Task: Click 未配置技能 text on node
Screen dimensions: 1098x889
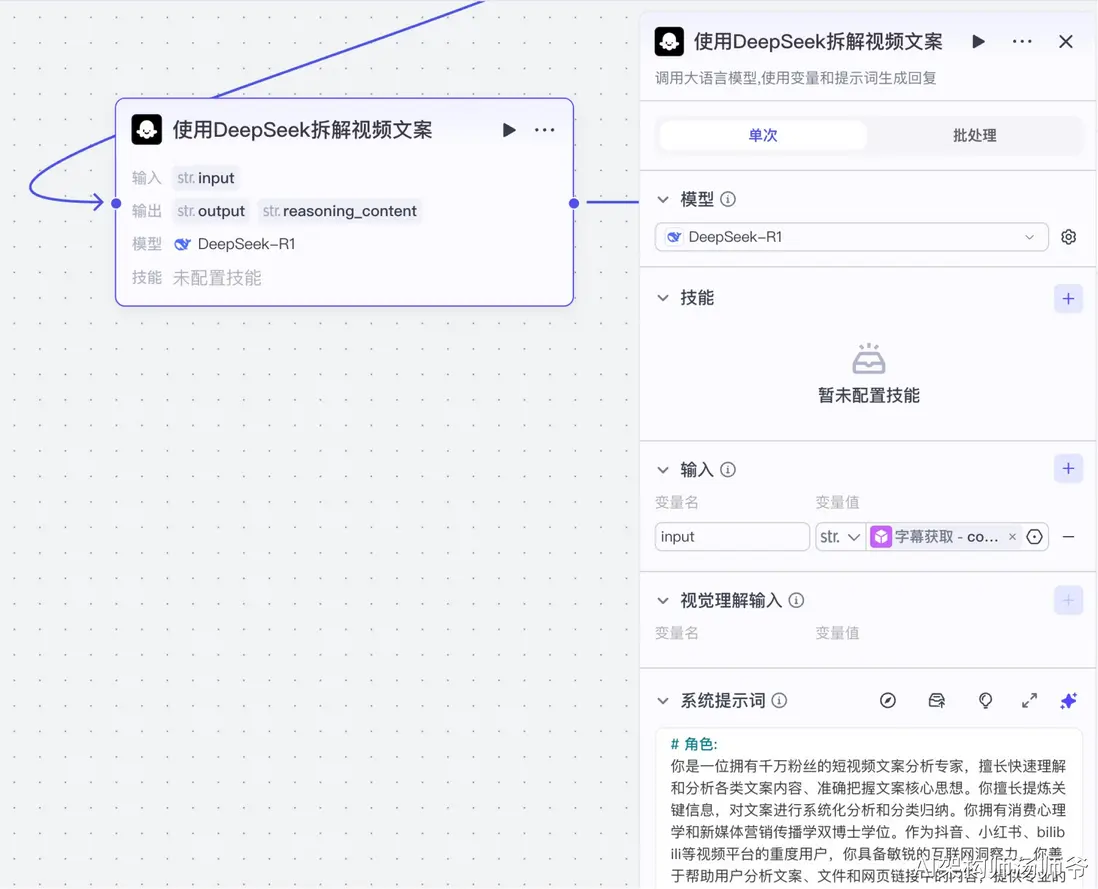Action: (x=217, y=278)
